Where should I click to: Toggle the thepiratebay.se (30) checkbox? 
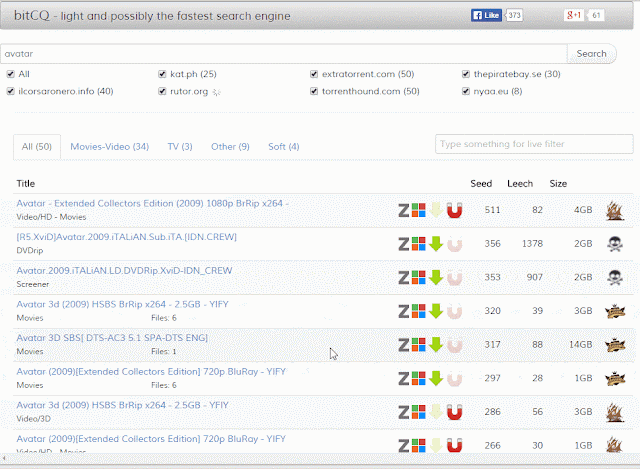466,74
